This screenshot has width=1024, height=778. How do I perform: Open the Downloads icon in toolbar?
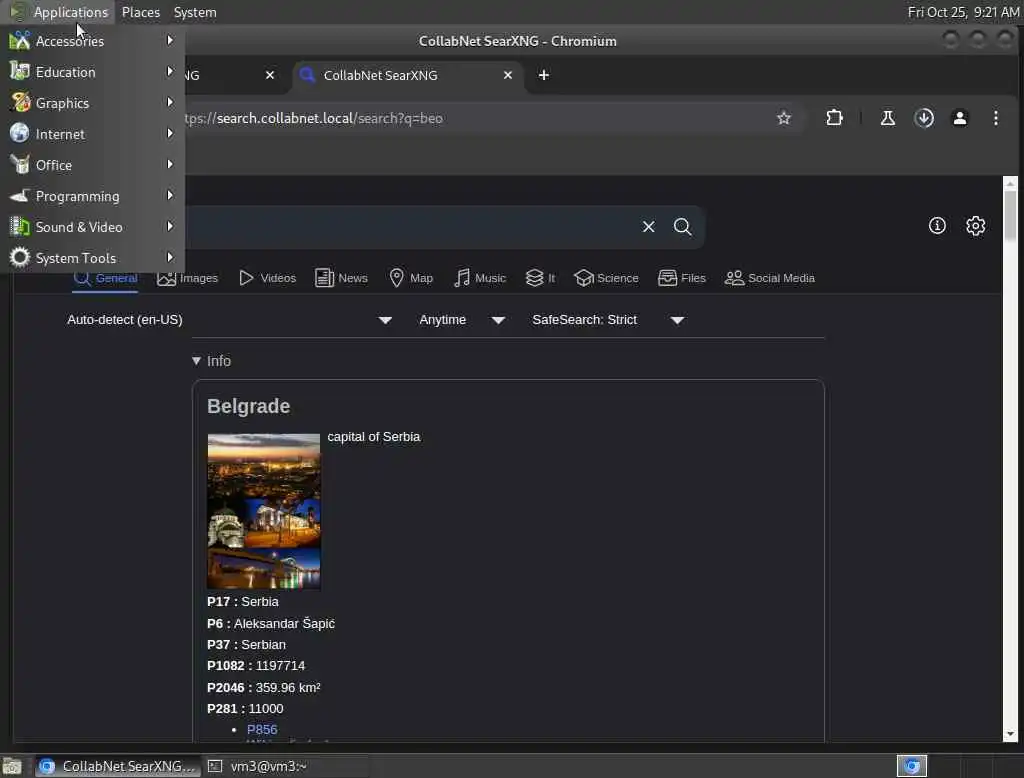pyautogui.click(x=923, y=118)
